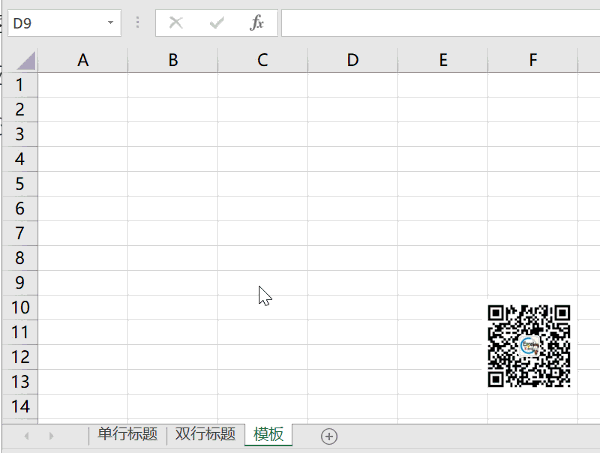The image size is (600, 453).
Task: Select row 5 header
Action: pyautogui.click(x=20, y=184)
